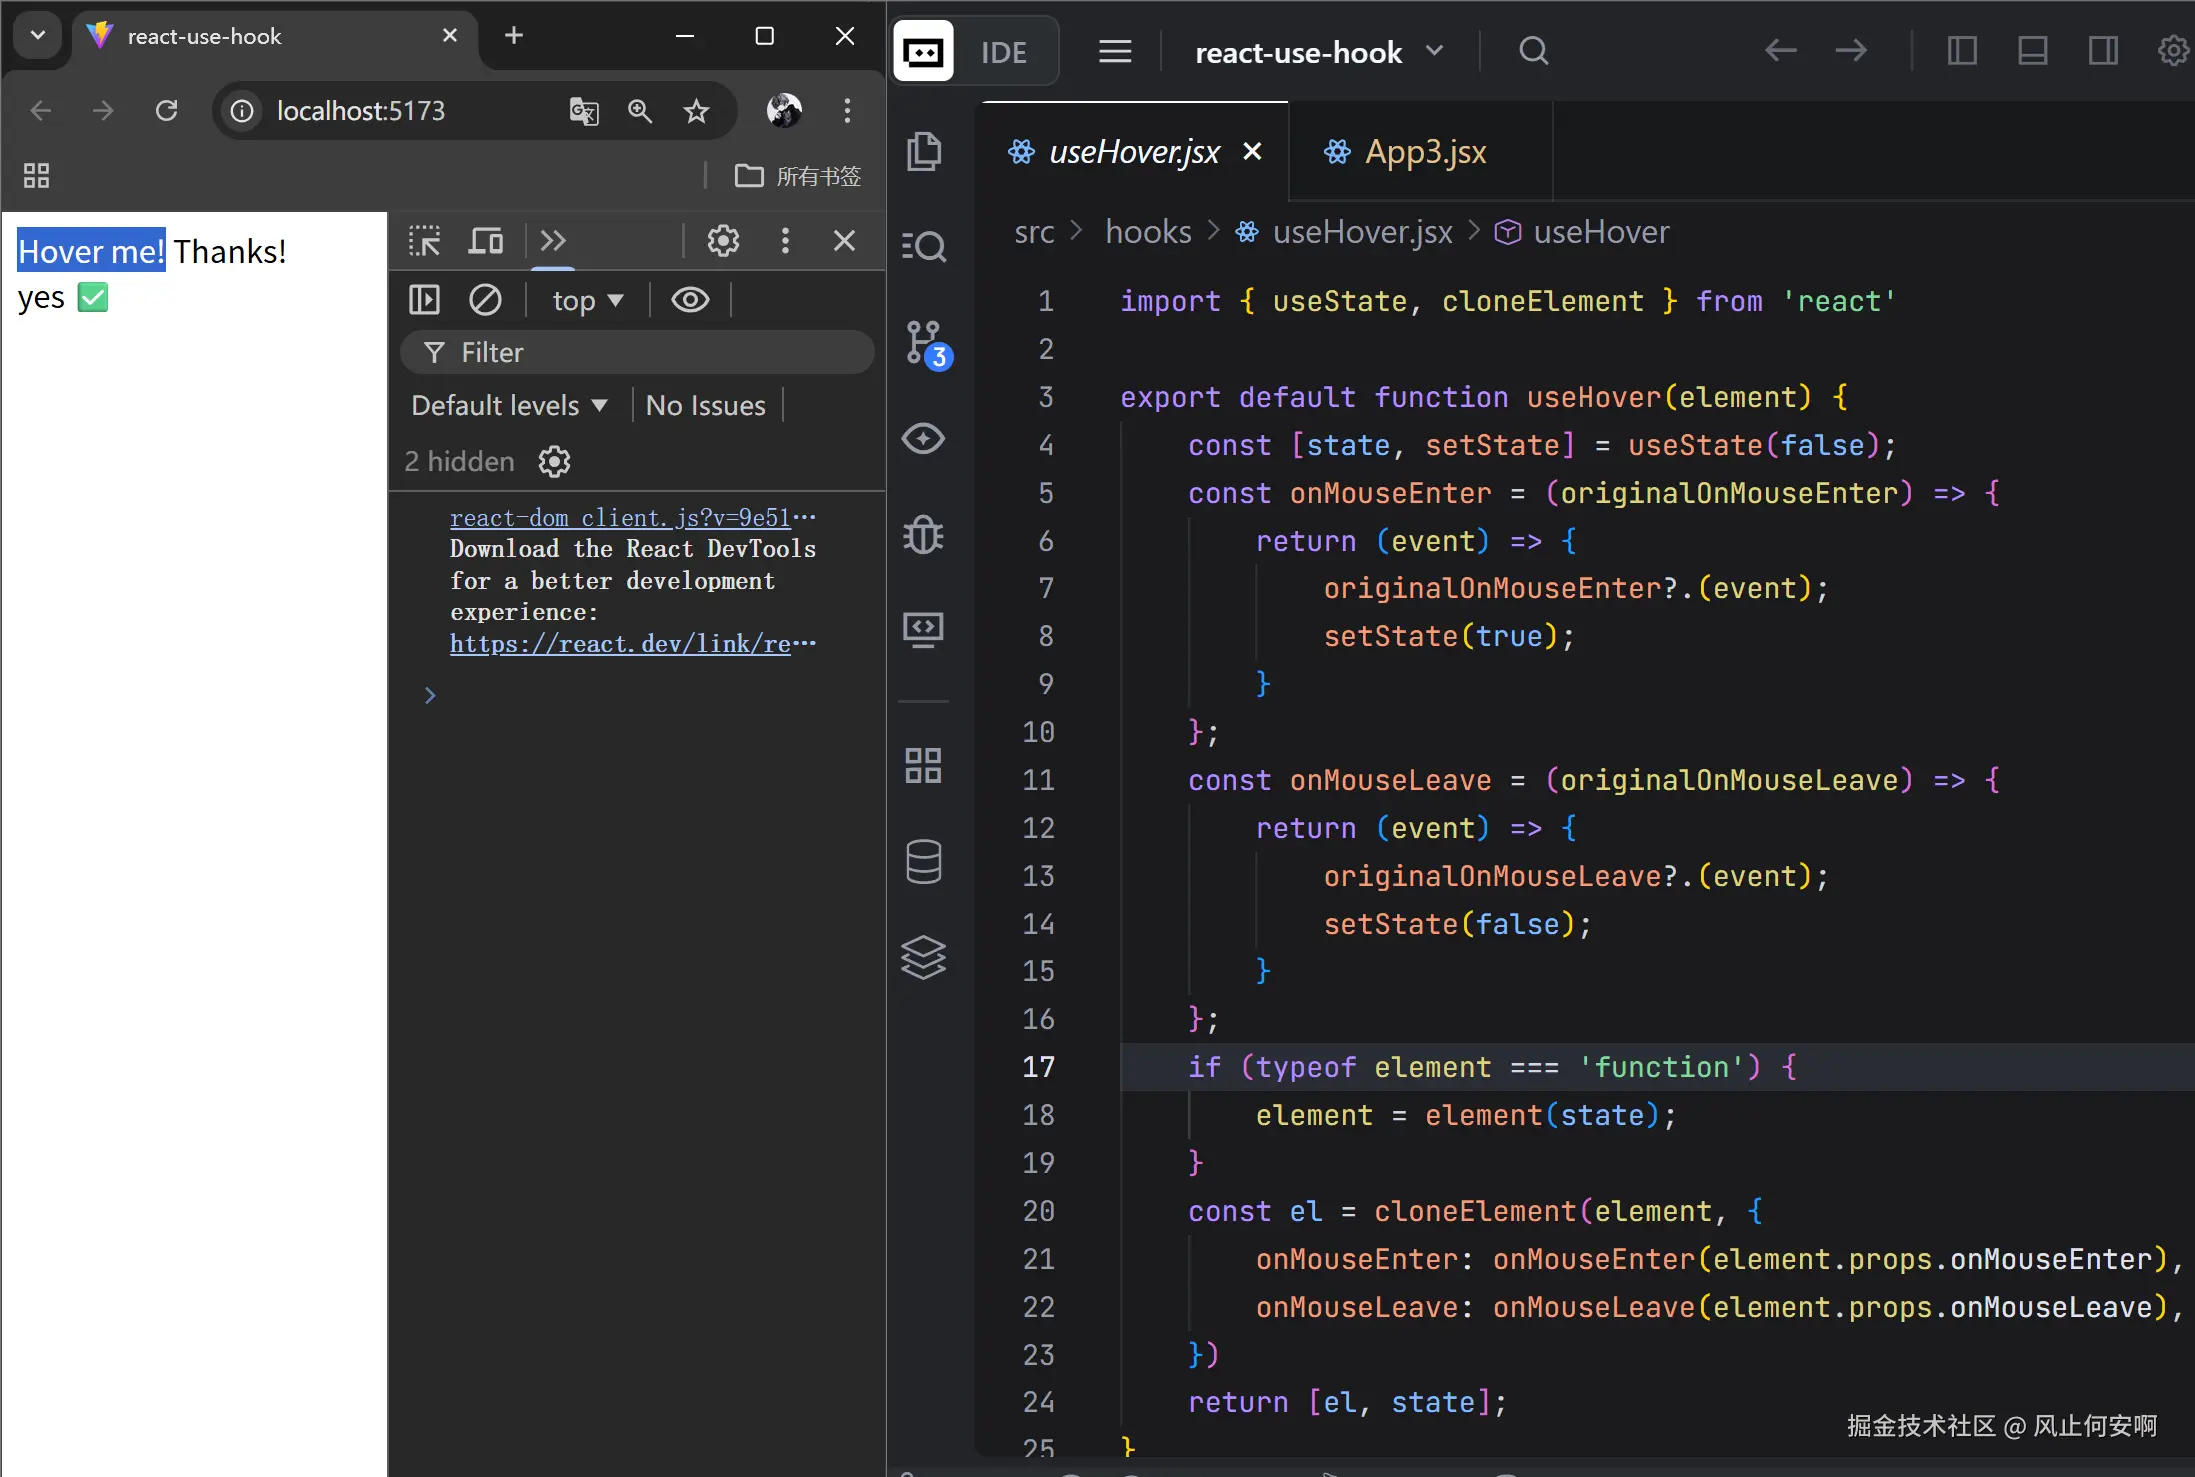Open the file explorer sidebar icon
The image size is (2195, 1477).
click(924, 151)
